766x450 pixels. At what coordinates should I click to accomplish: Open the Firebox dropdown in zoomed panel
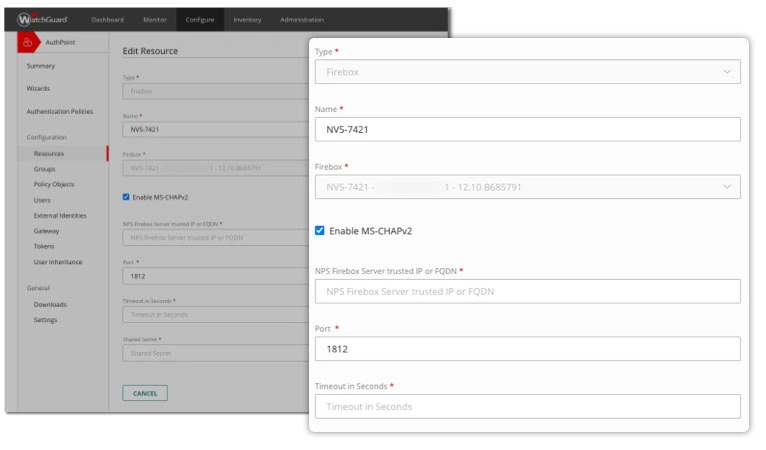coord(528,187)
